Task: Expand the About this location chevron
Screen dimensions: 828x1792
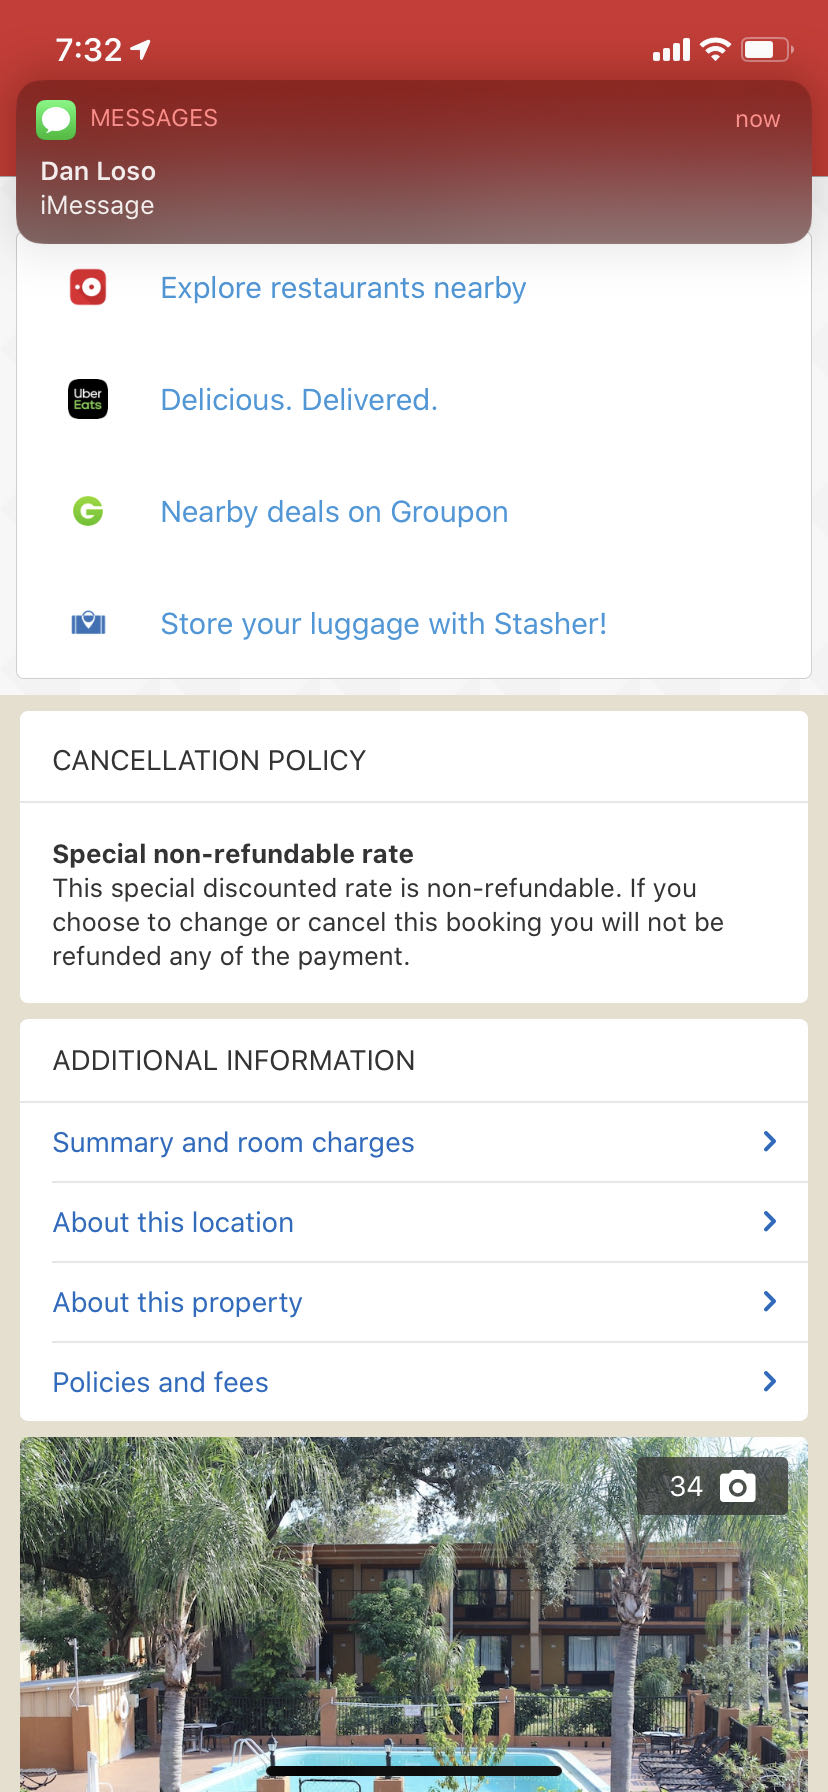Action: [769, 1222]
